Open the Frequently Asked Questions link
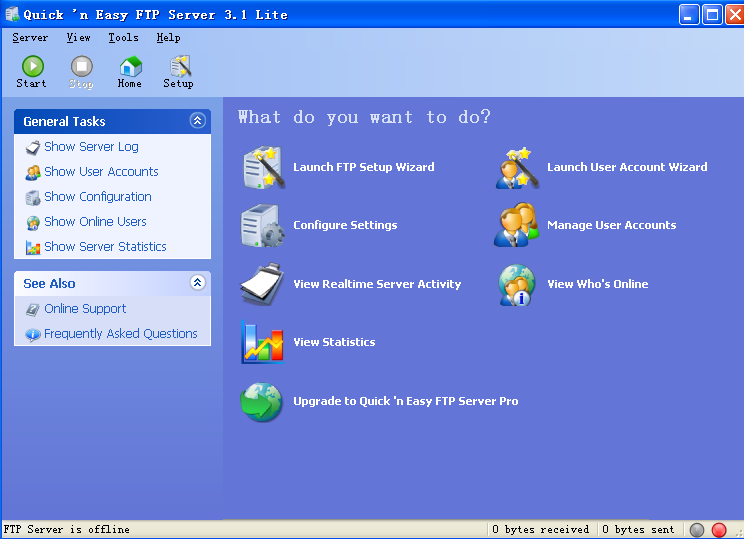 click(120, 334)
